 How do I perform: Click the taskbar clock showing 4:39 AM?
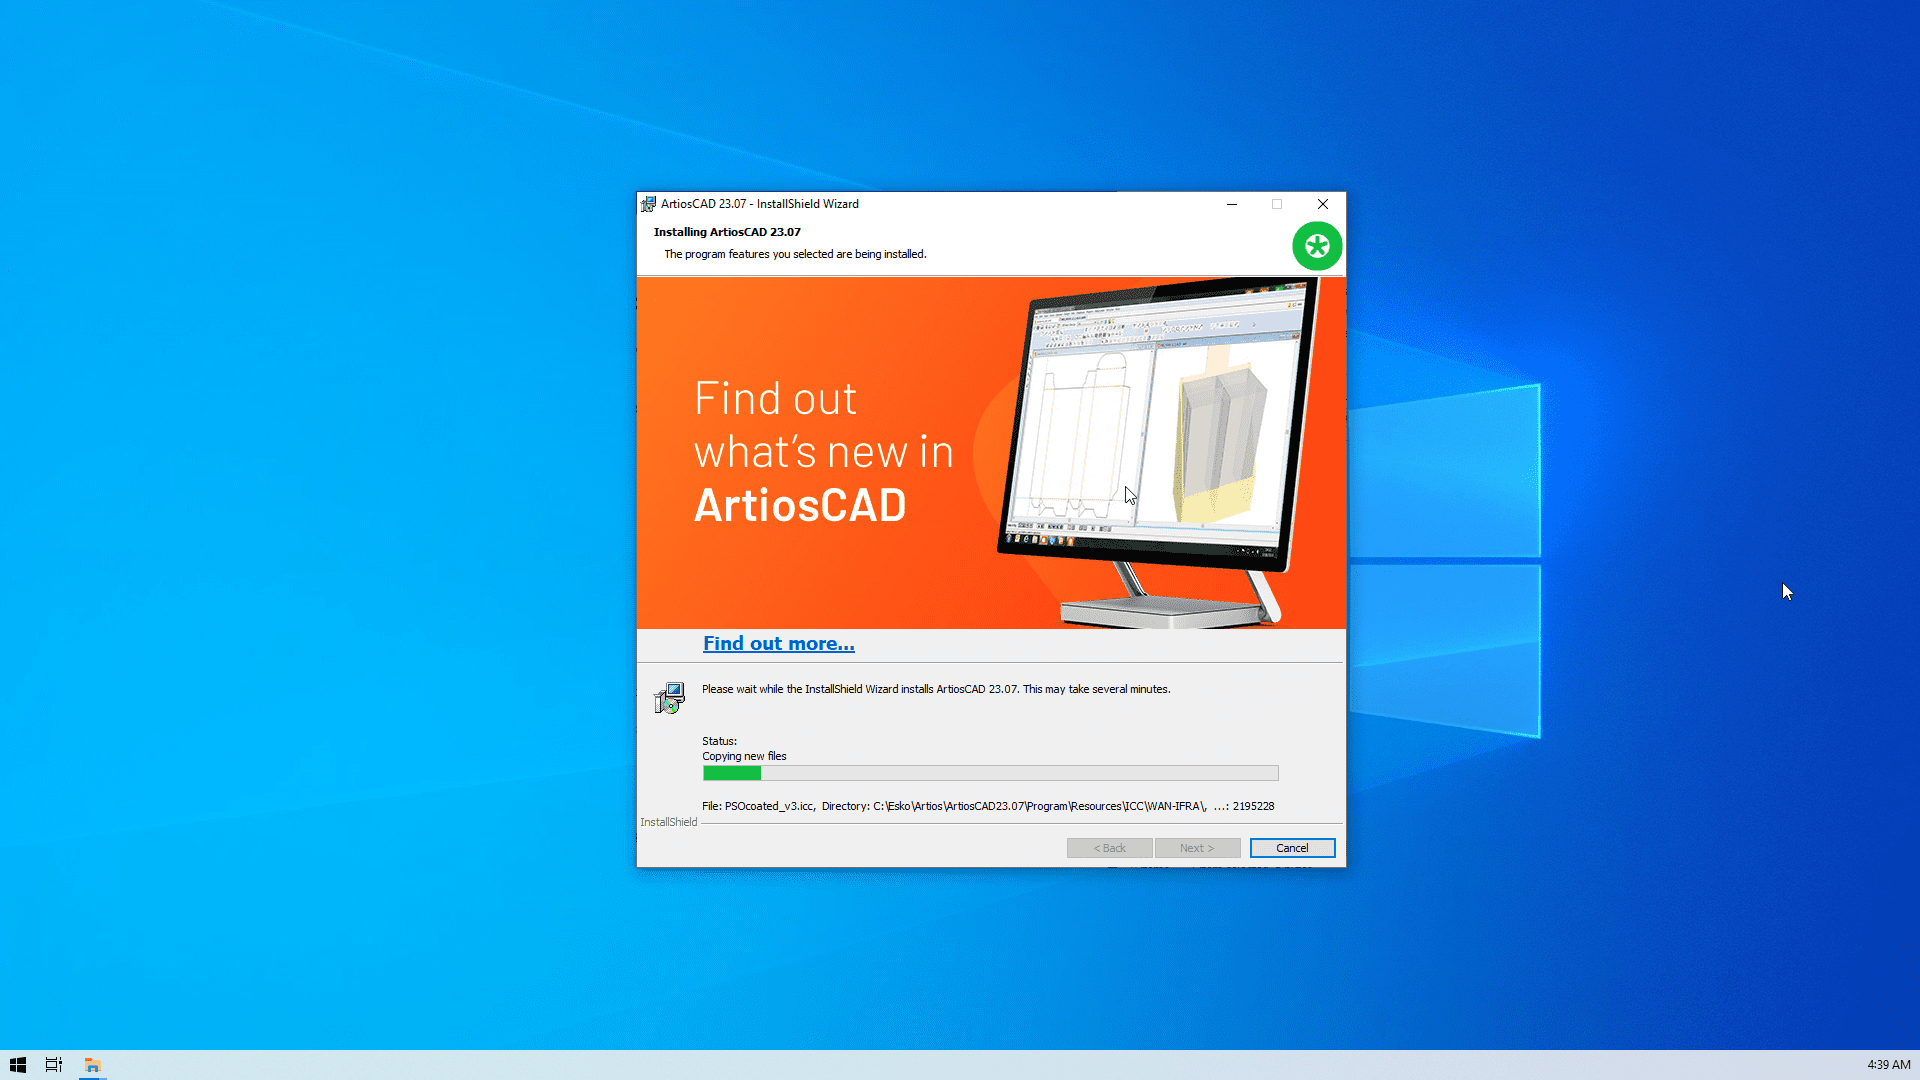[1888, 1065]
